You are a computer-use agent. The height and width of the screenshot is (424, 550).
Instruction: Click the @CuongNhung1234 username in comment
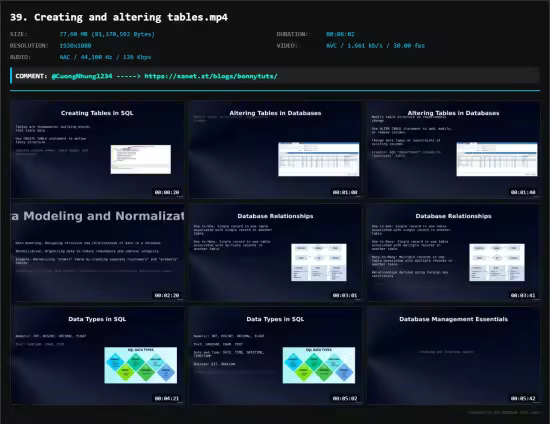click(82, 76)
